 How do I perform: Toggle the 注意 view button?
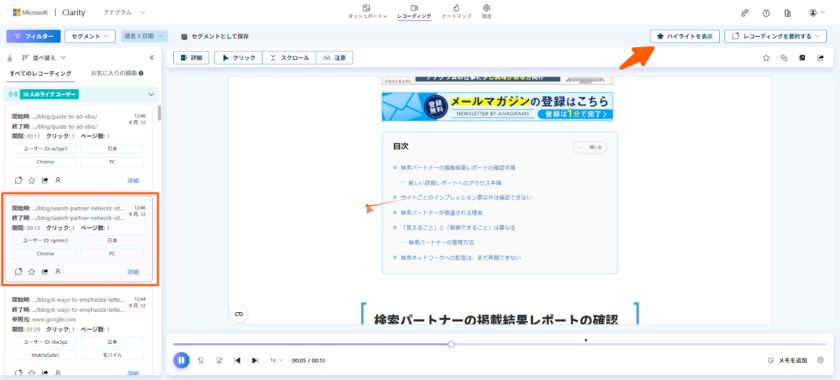pos(334,58)
